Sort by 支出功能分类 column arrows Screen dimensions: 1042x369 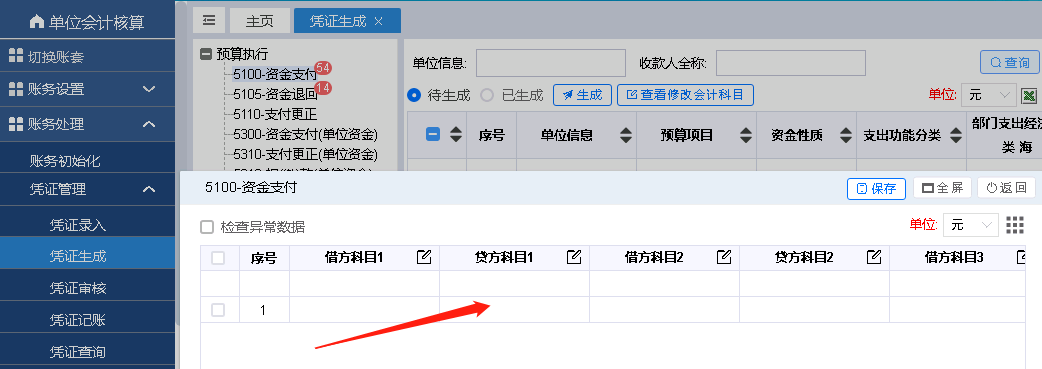coord(956,135)
